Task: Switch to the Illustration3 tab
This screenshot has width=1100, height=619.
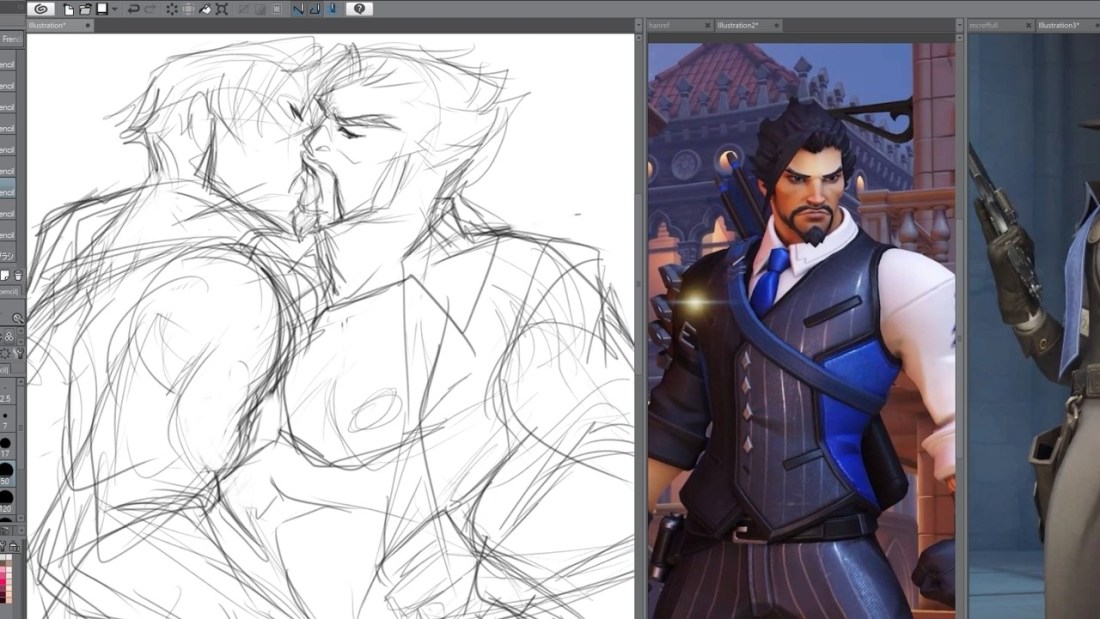Action: (x=1058, y=25)
